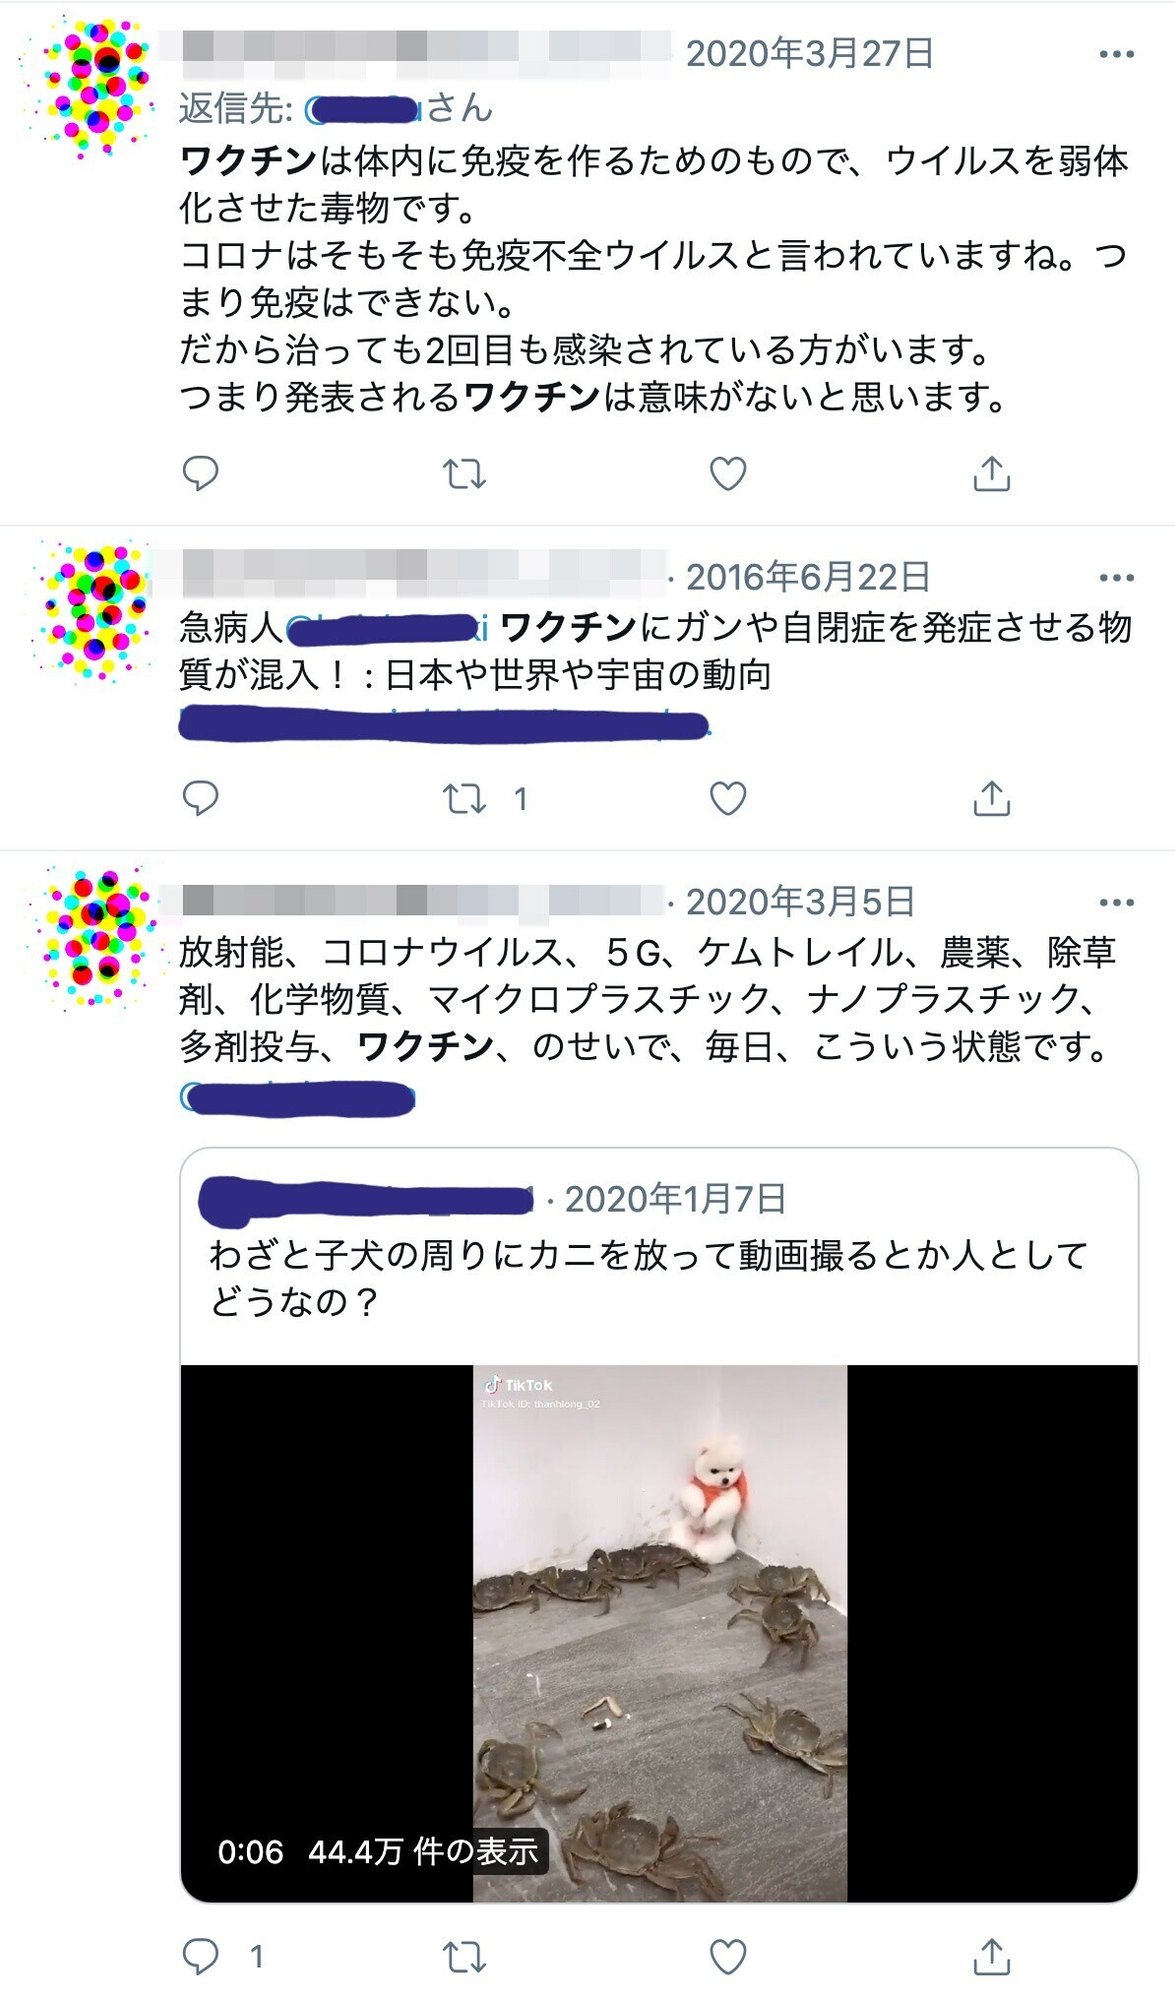Like the March 5, 2020 tweet

[728, 1956]
